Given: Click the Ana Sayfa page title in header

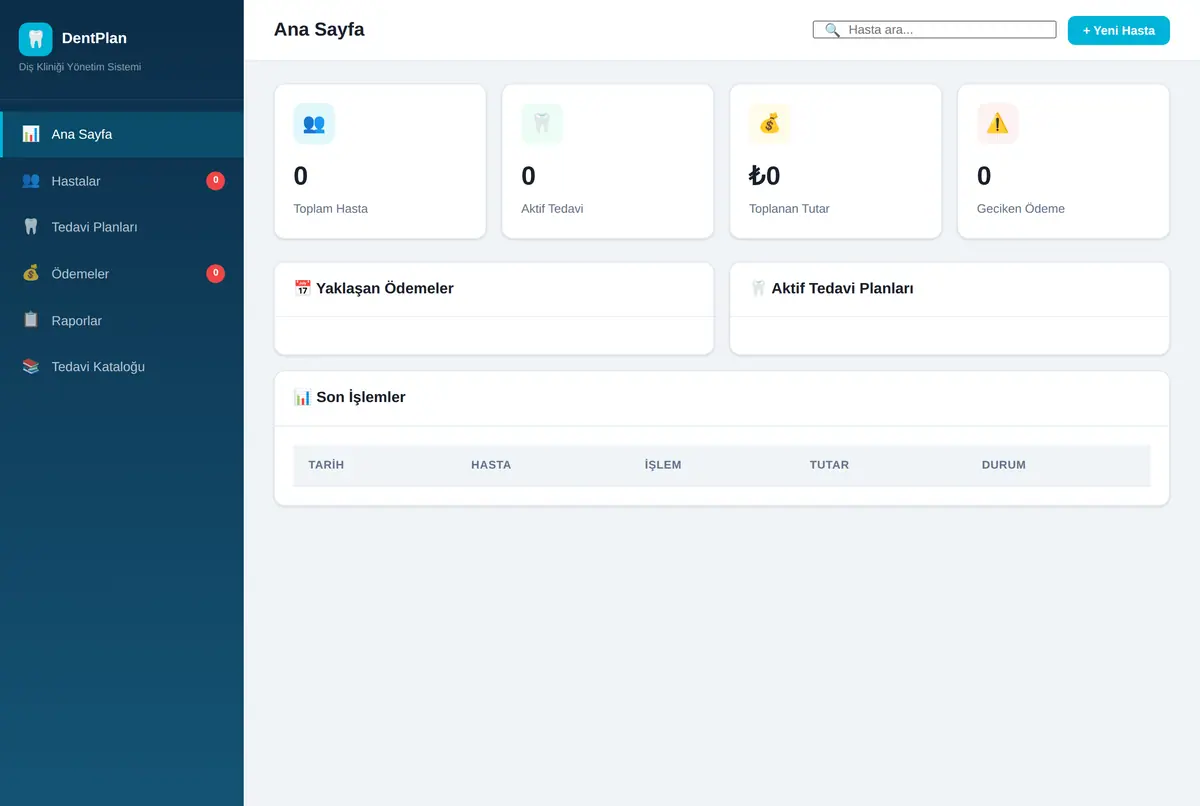Looking at the screenshot, I should click(x=319, y=30).
